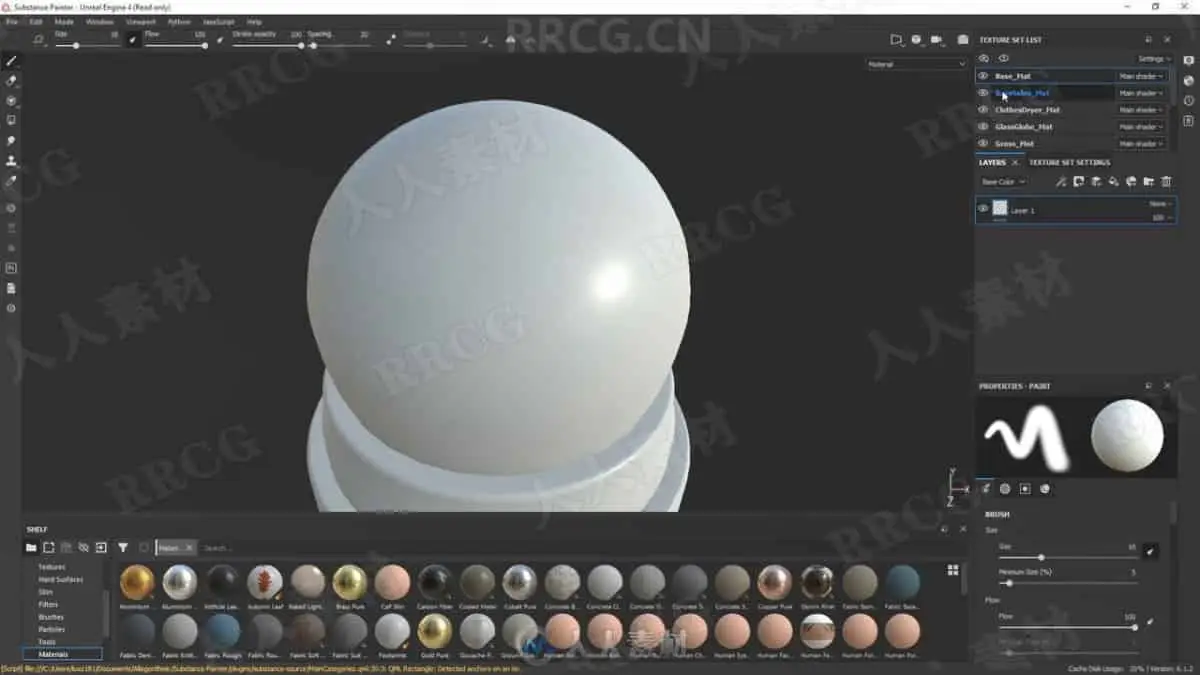Hide the GlassGlobe_Mat texture set

pyautogui.click(x=983, y=127)
